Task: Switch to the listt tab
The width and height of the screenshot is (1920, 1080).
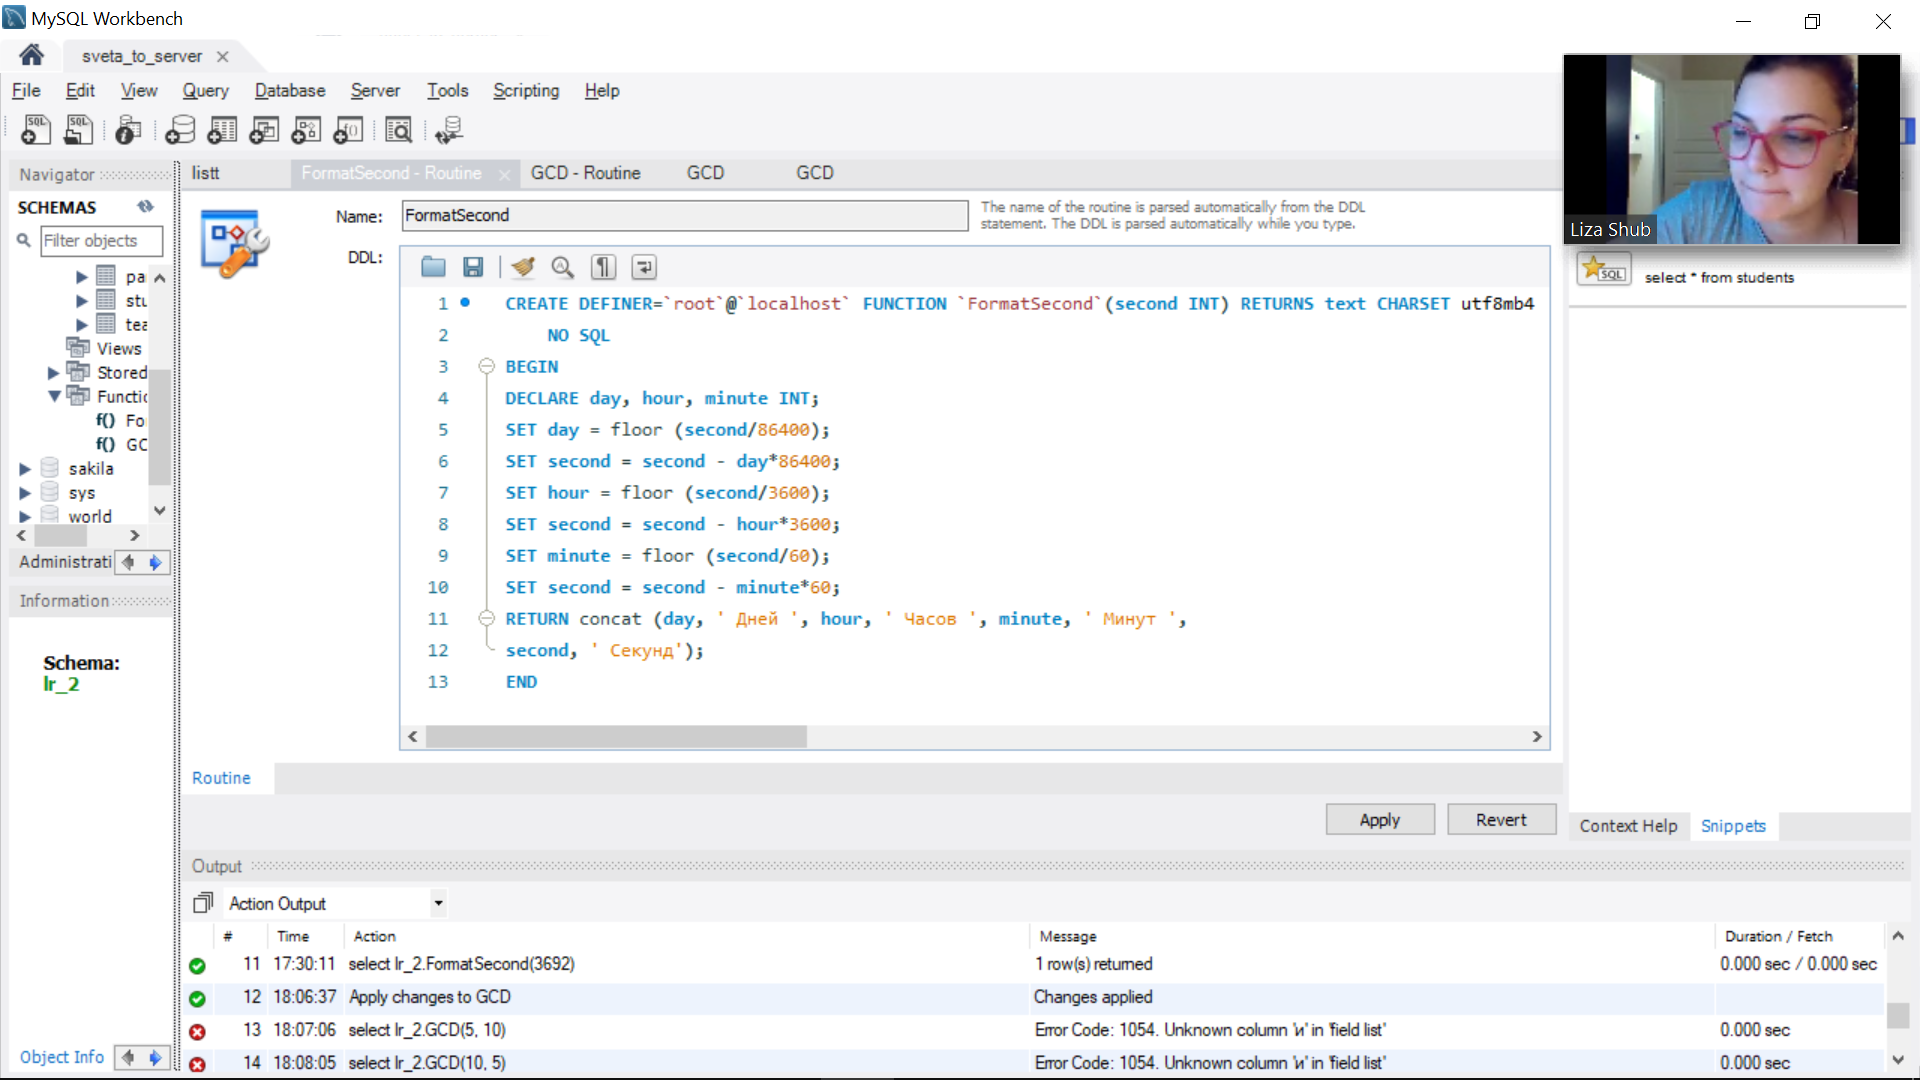Action: [206, 173]
